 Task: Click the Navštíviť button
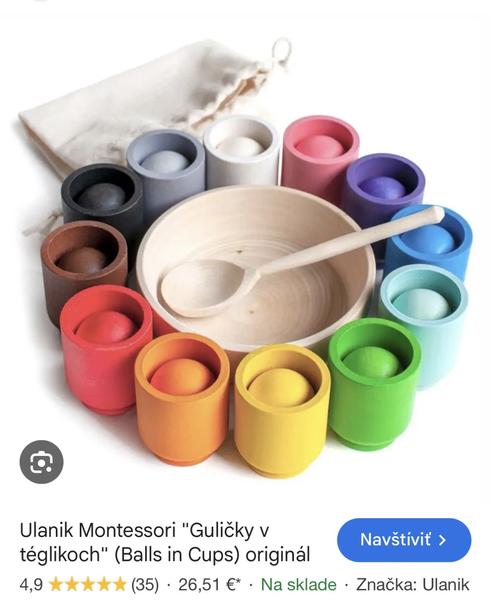[x=404, y=540]
